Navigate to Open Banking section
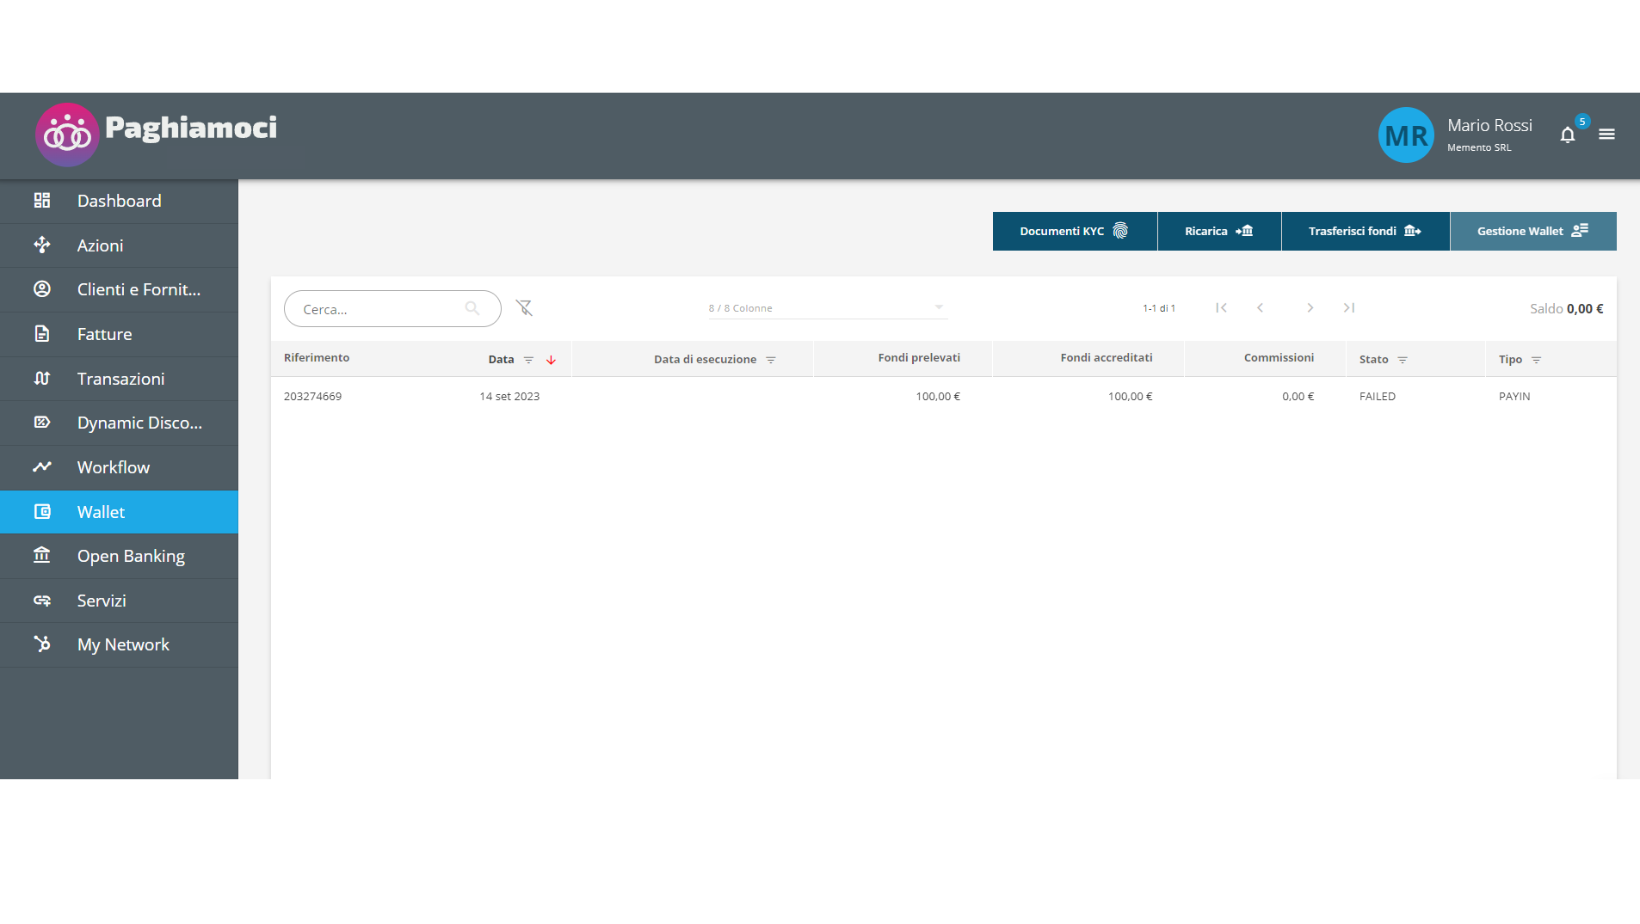1640x924 pixels. click(130, 556)
